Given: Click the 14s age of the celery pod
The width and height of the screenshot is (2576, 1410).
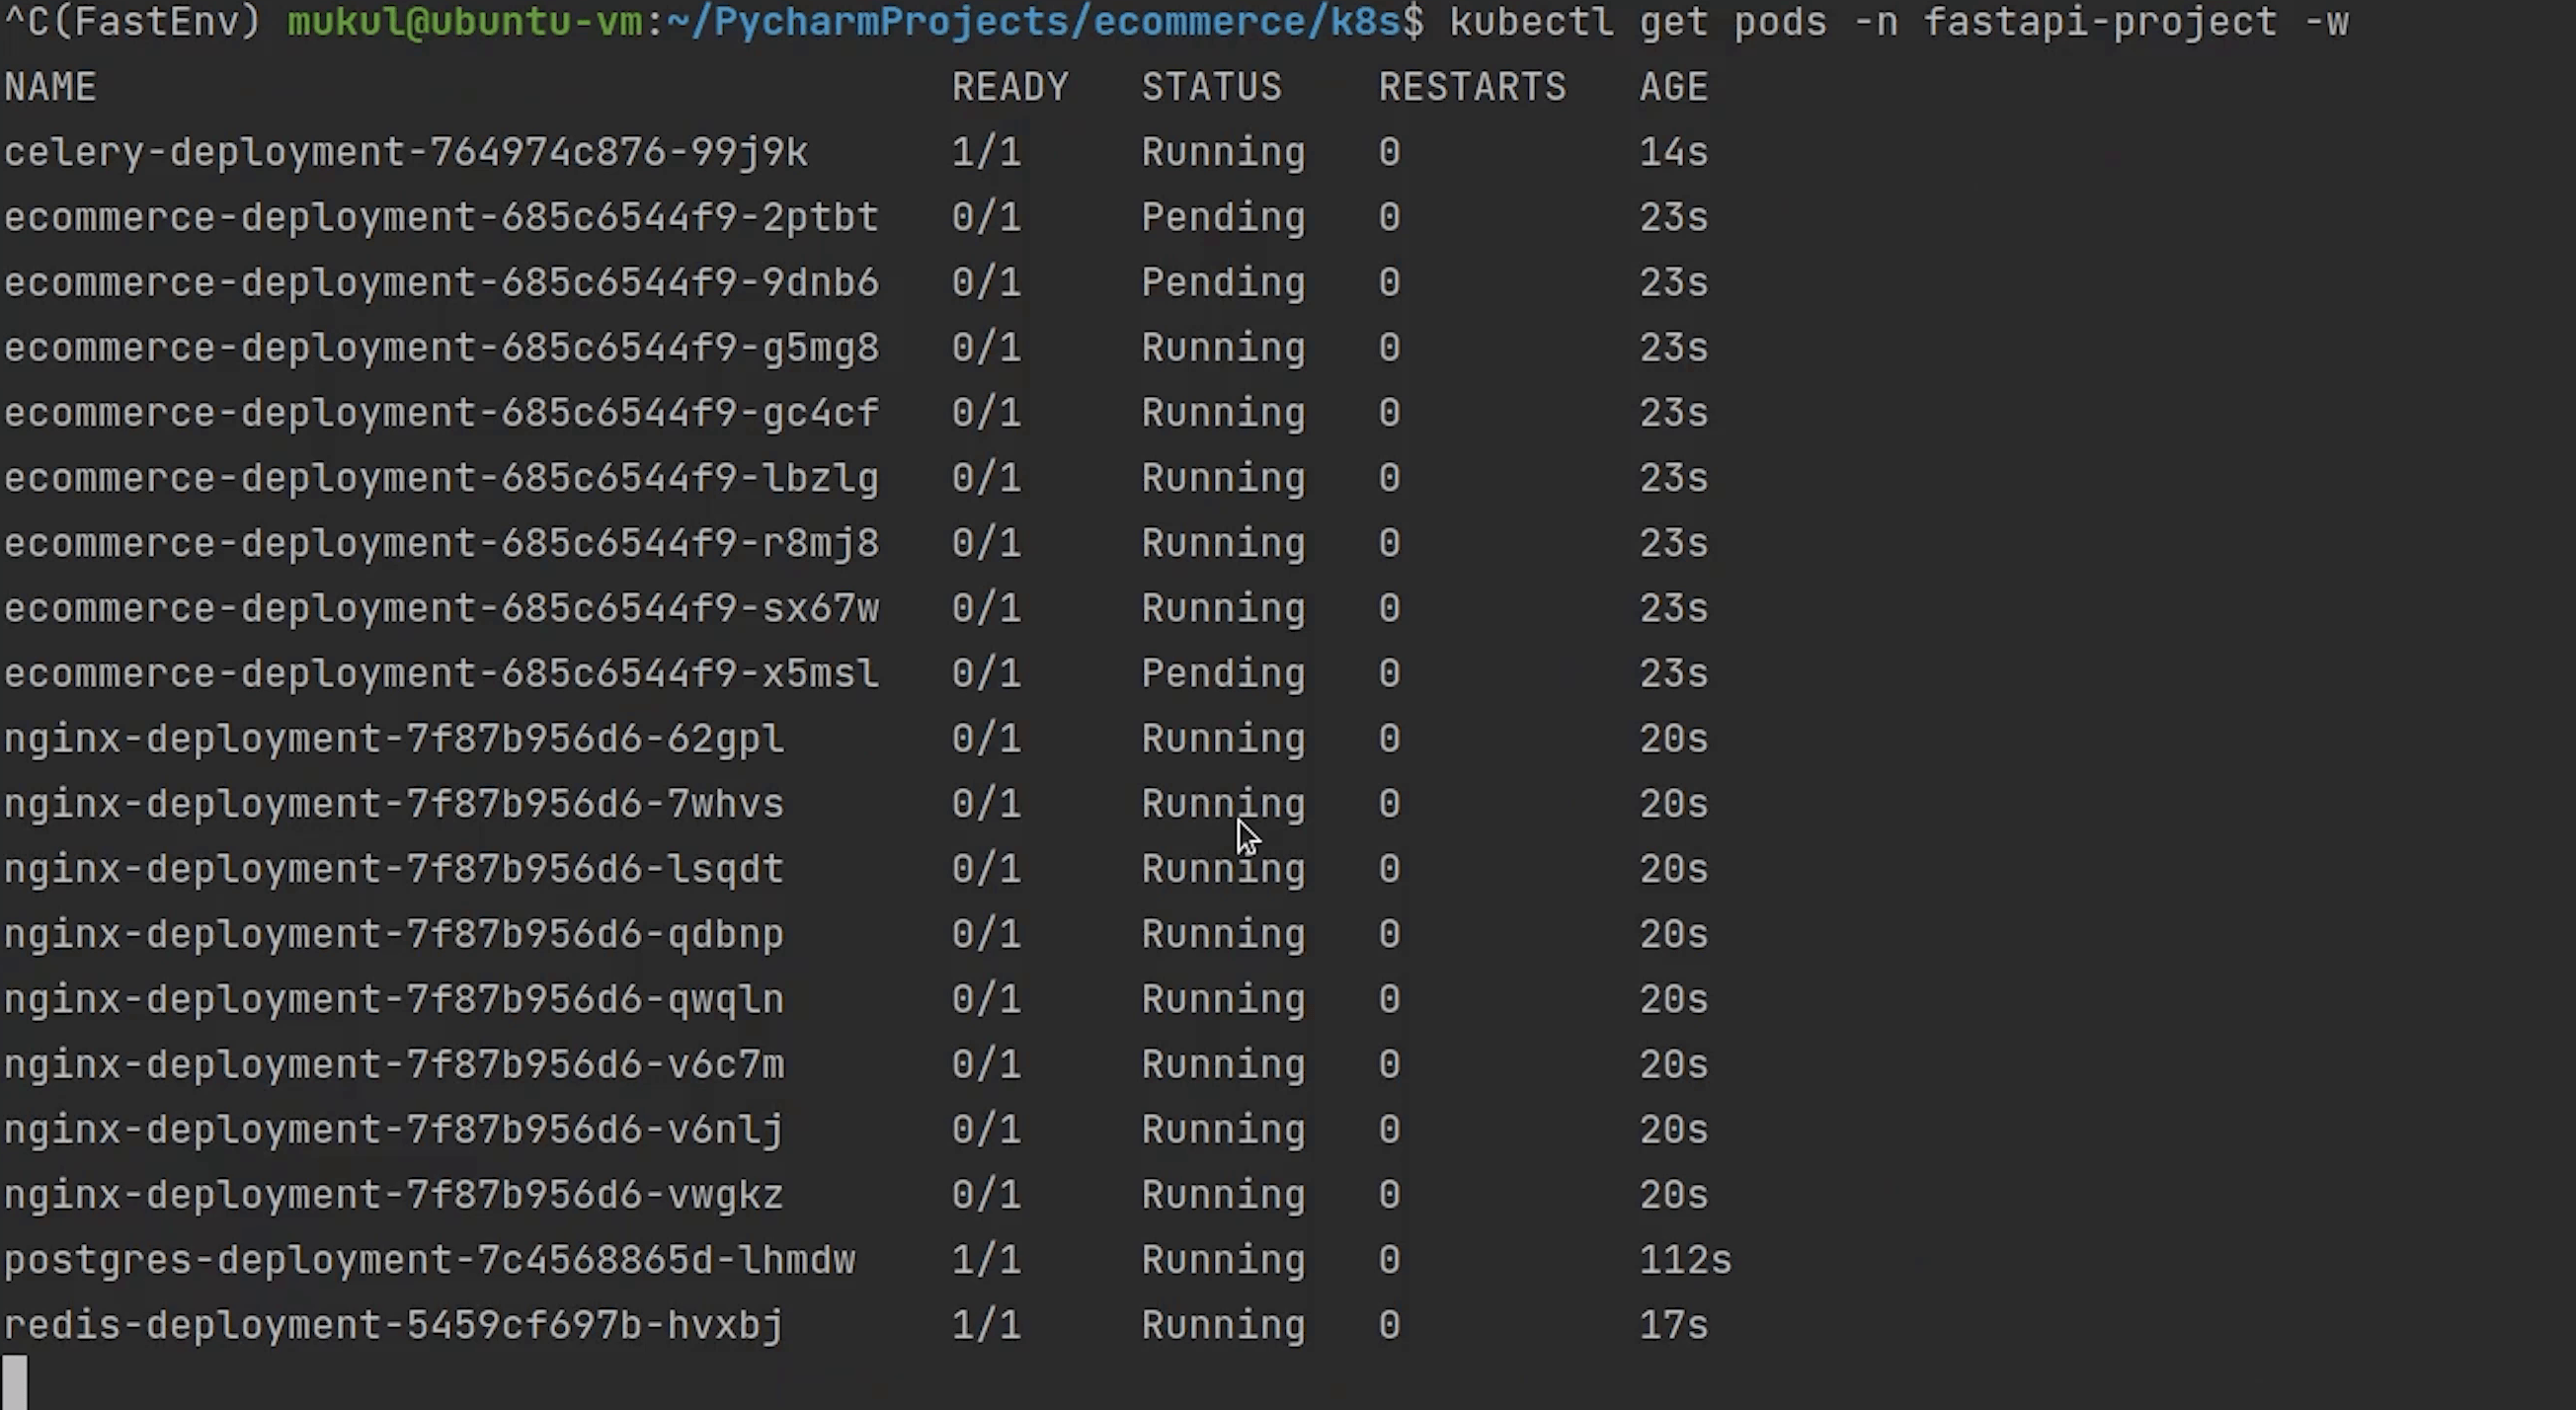Looking at the screenshot, I should pyautogui.click(x=1673, y=152).
